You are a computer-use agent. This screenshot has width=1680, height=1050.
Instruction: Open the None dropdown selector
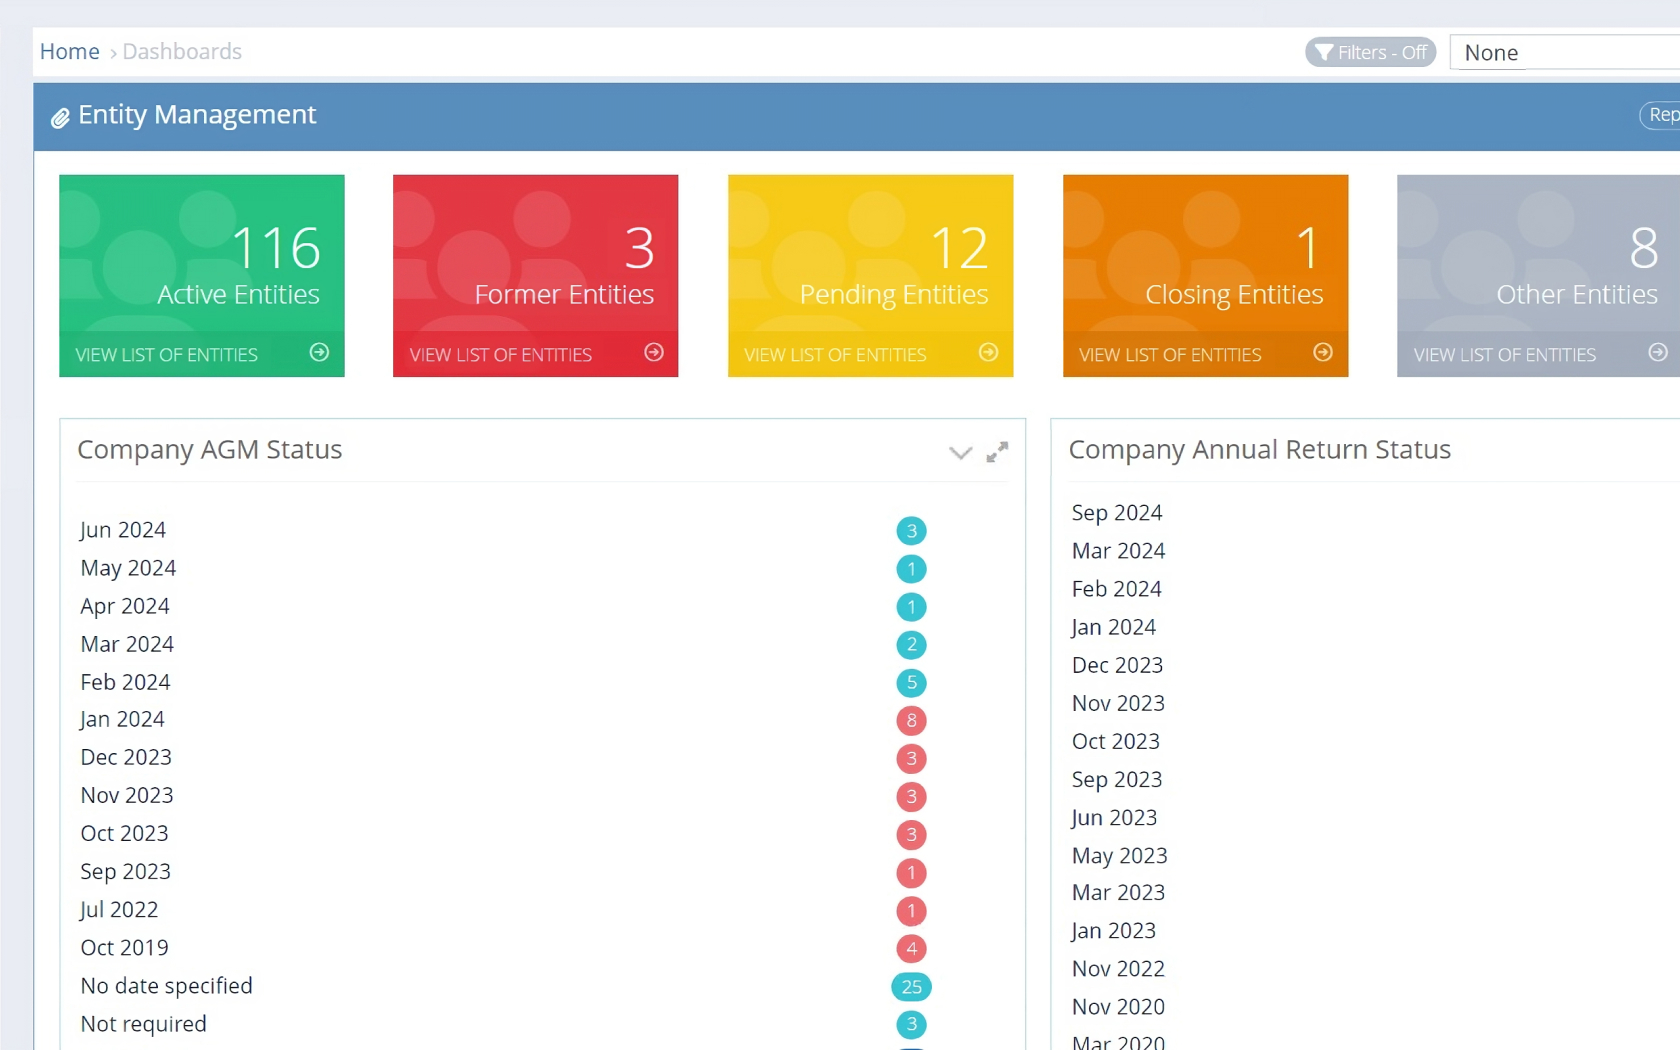pos(1565,52)
